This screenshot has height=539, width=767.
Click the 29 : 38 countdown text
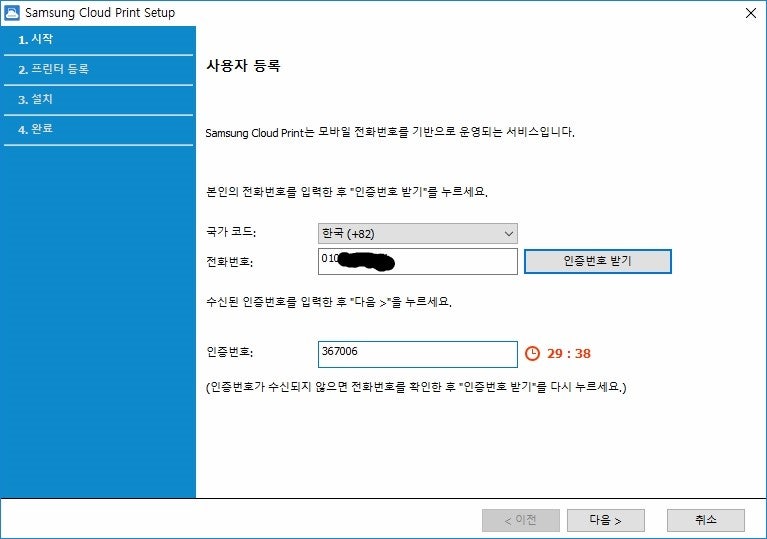point(568,354)
